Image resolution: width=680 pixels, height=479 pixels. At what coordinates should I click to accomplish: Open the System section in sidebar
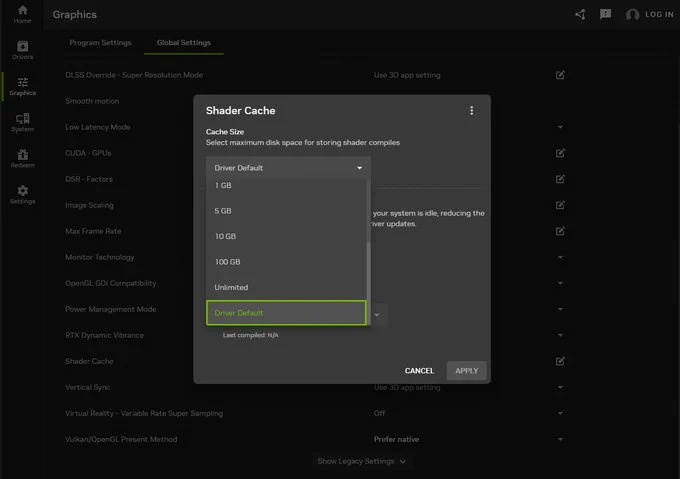pos(22,123)
